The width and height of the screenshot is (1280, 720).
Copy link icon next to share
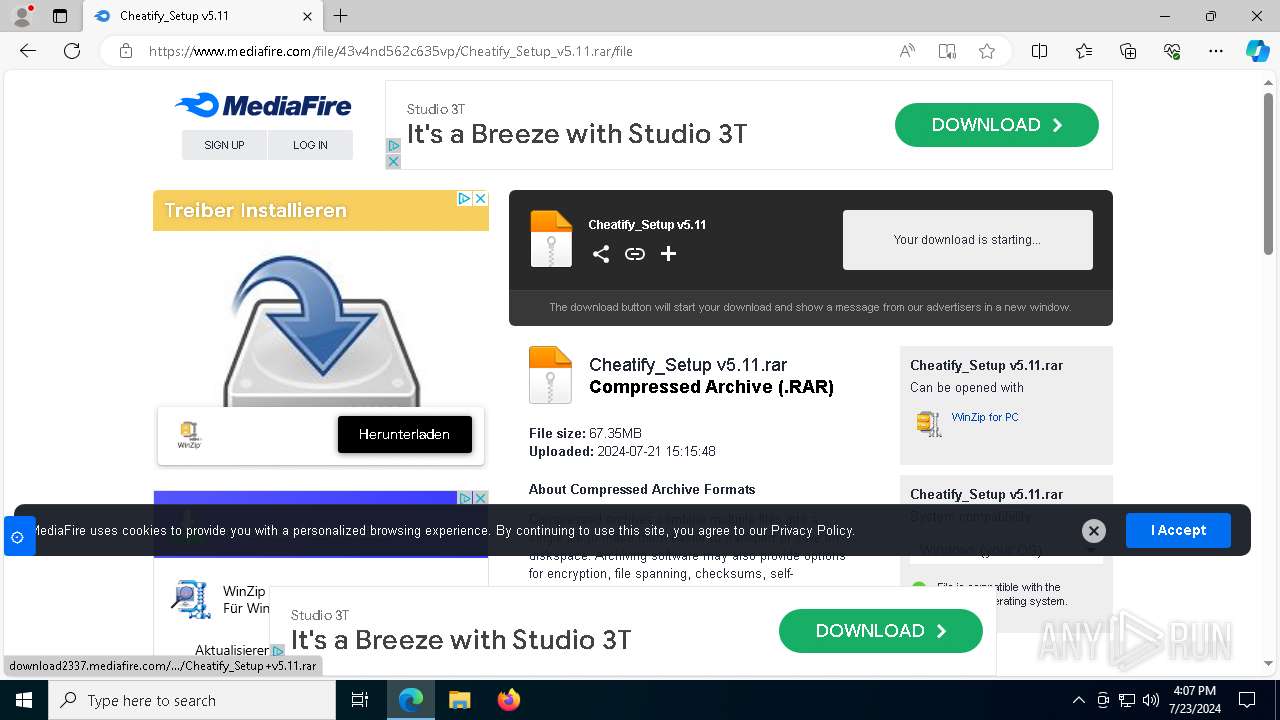tap(634, 254)
